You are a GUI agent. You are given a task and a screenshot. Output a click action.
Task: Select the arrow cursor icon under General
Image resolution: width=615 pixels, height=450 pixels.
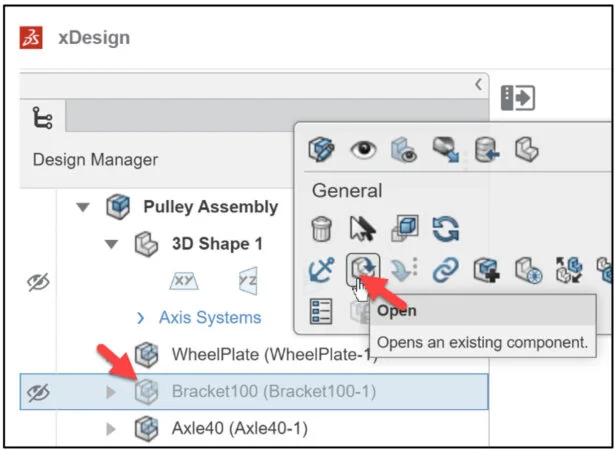(x=359, y=229)
